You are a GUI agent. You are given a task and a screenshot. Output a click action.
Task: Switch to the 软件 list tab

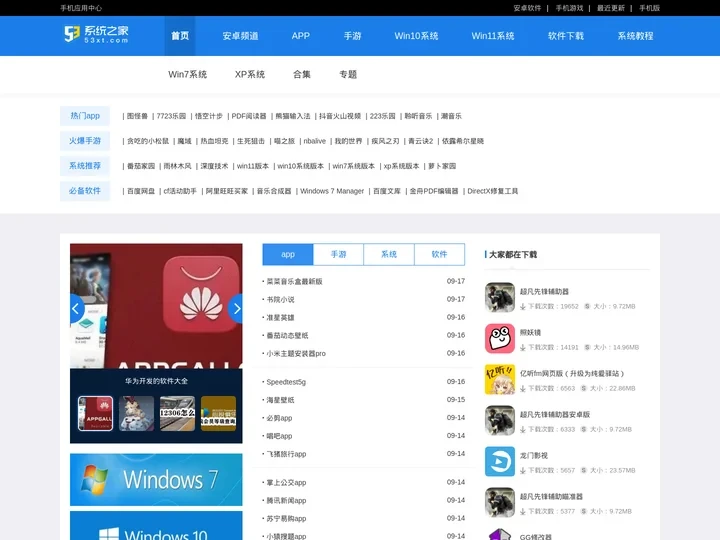439,254
